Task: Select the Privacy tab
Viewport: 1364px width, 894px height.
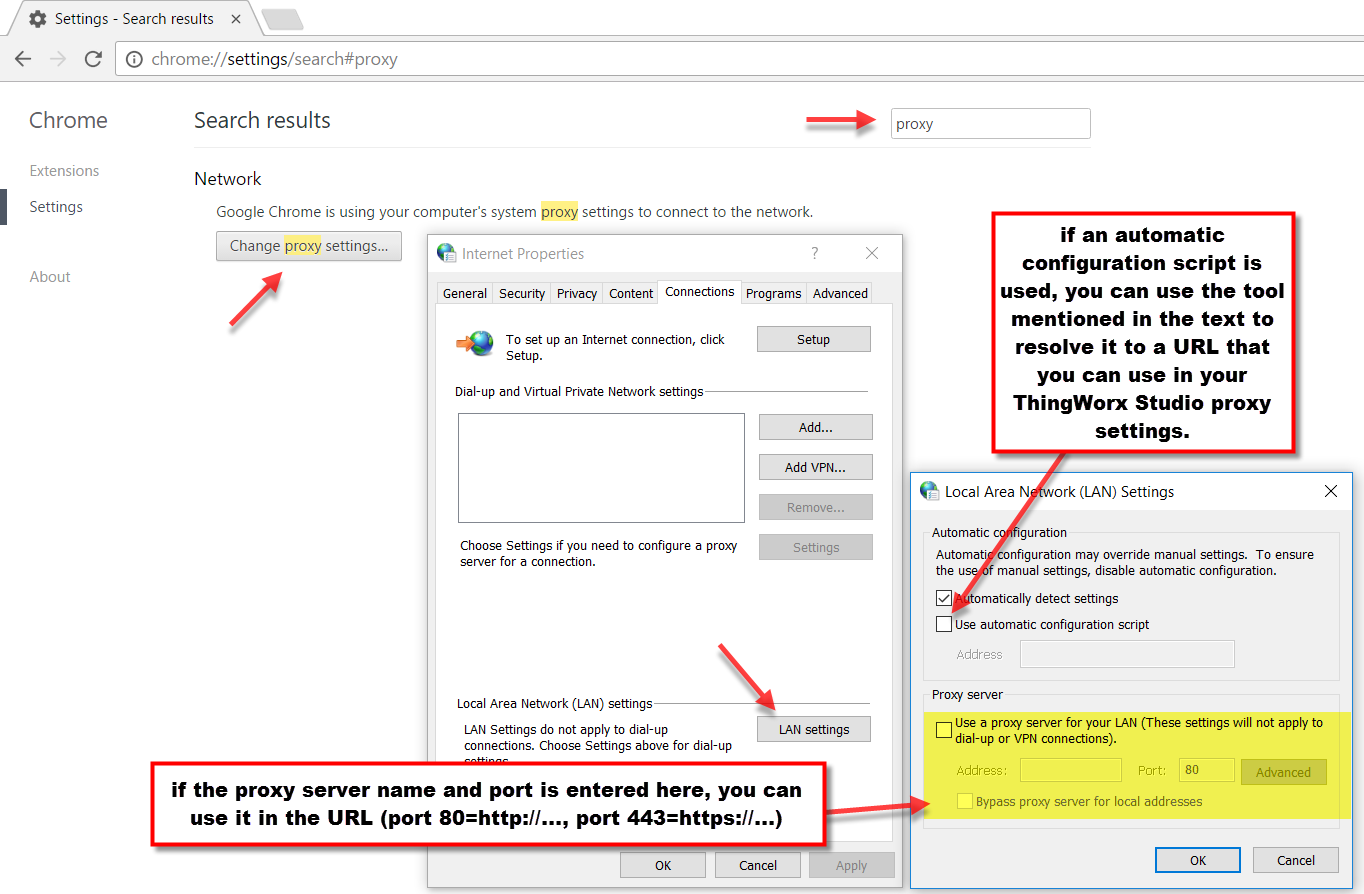Action: coord(577,293)
